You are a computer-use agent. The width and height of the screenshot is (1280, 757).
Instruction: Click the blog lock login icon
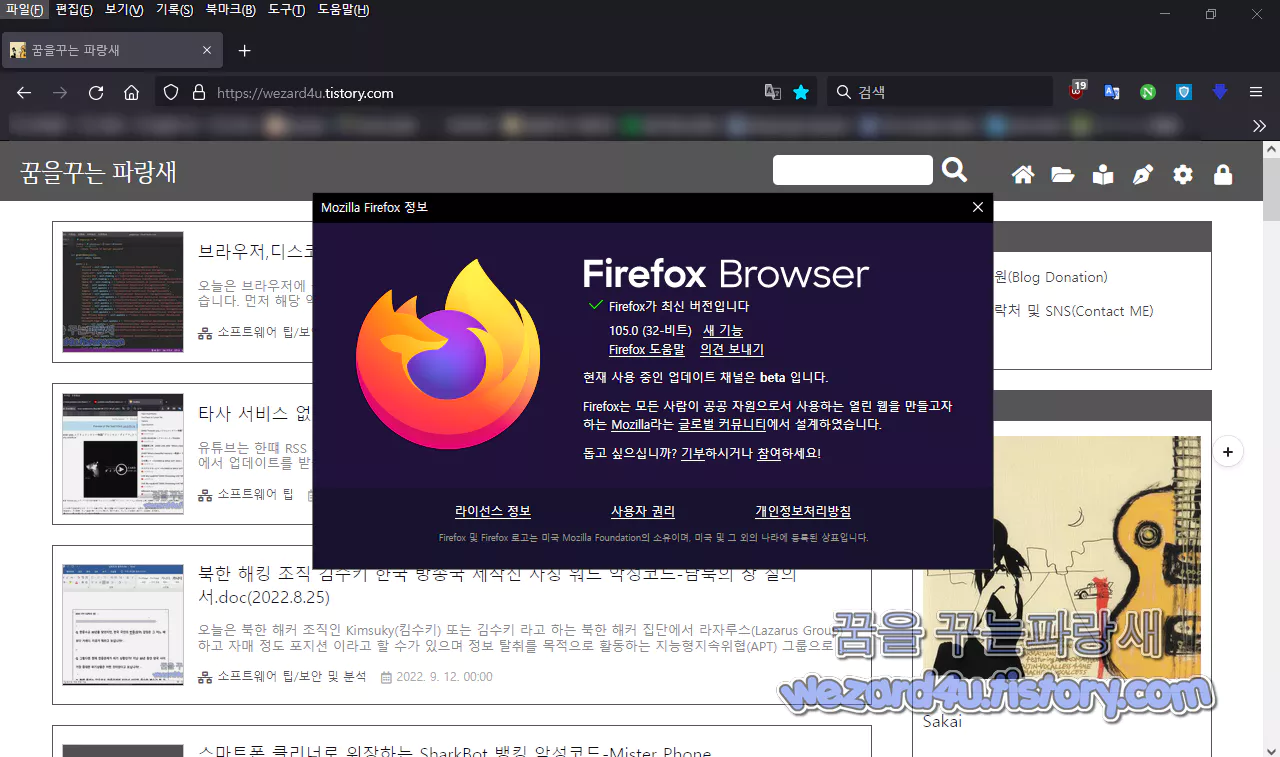click(x=1223, y=175)
